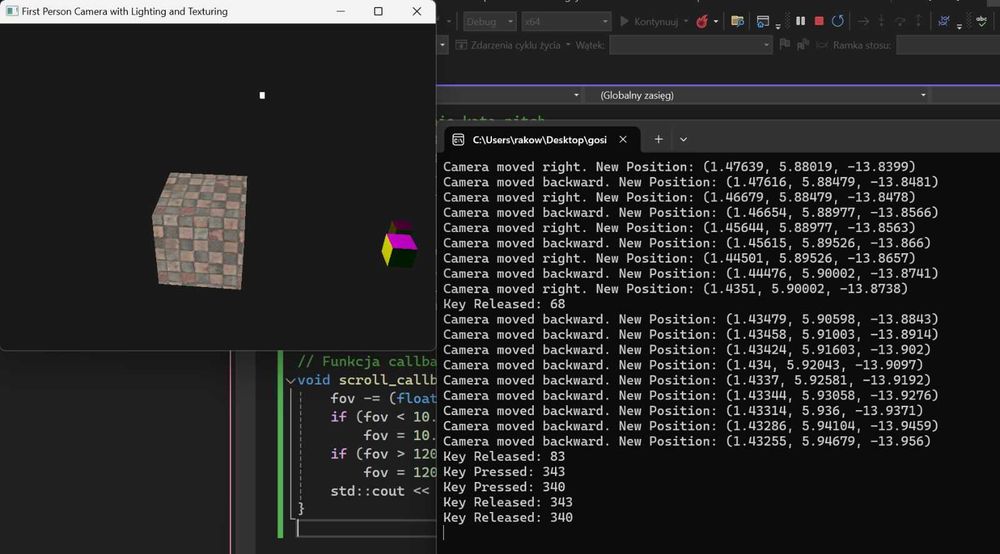The image size is (1000, 554).
Task: Open the Zdarzenia cyklu życia menu
Action: pyautogui.click(x=515, y=45)
